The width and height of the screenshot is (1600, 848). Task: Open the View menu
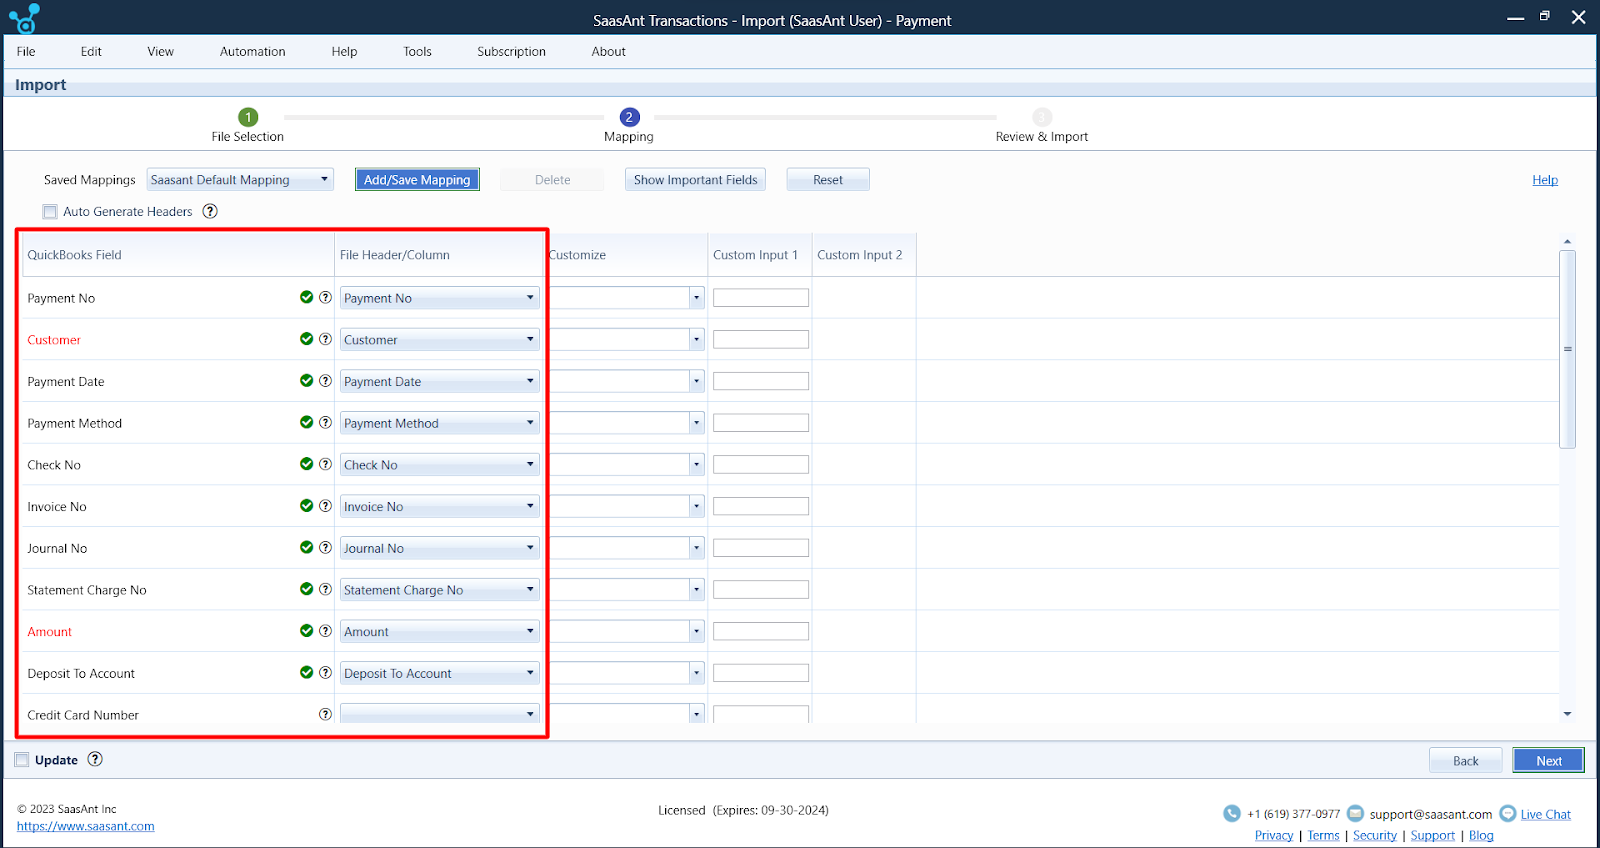point(160,51)
